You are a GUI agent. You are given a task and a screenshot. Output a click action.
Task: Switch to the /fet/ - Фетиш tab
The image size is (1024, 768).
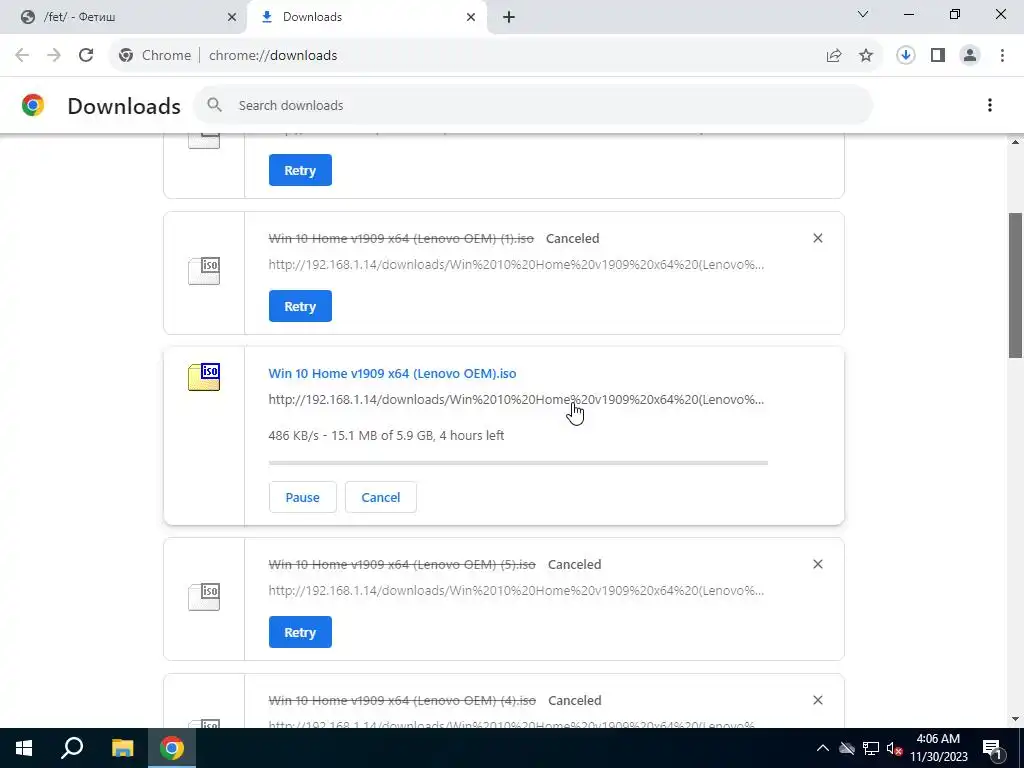pyautogui.click(x=124, y=17)
